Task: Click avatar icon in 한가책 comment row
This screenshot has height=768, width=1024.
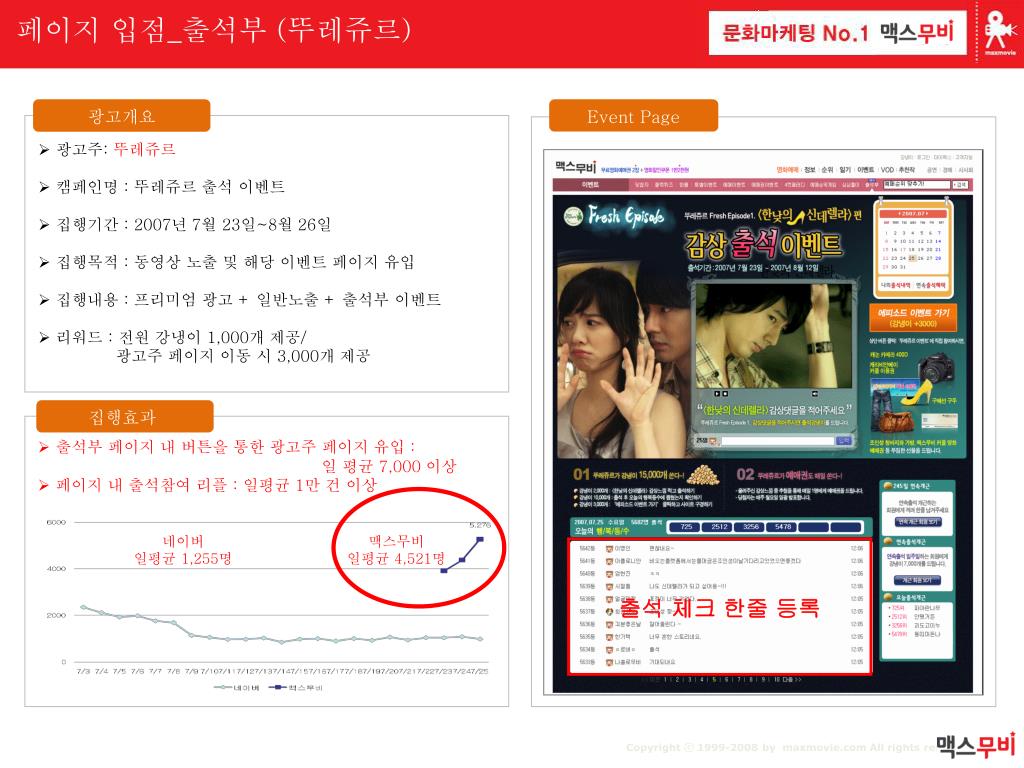Action: [x=609, y=637]
